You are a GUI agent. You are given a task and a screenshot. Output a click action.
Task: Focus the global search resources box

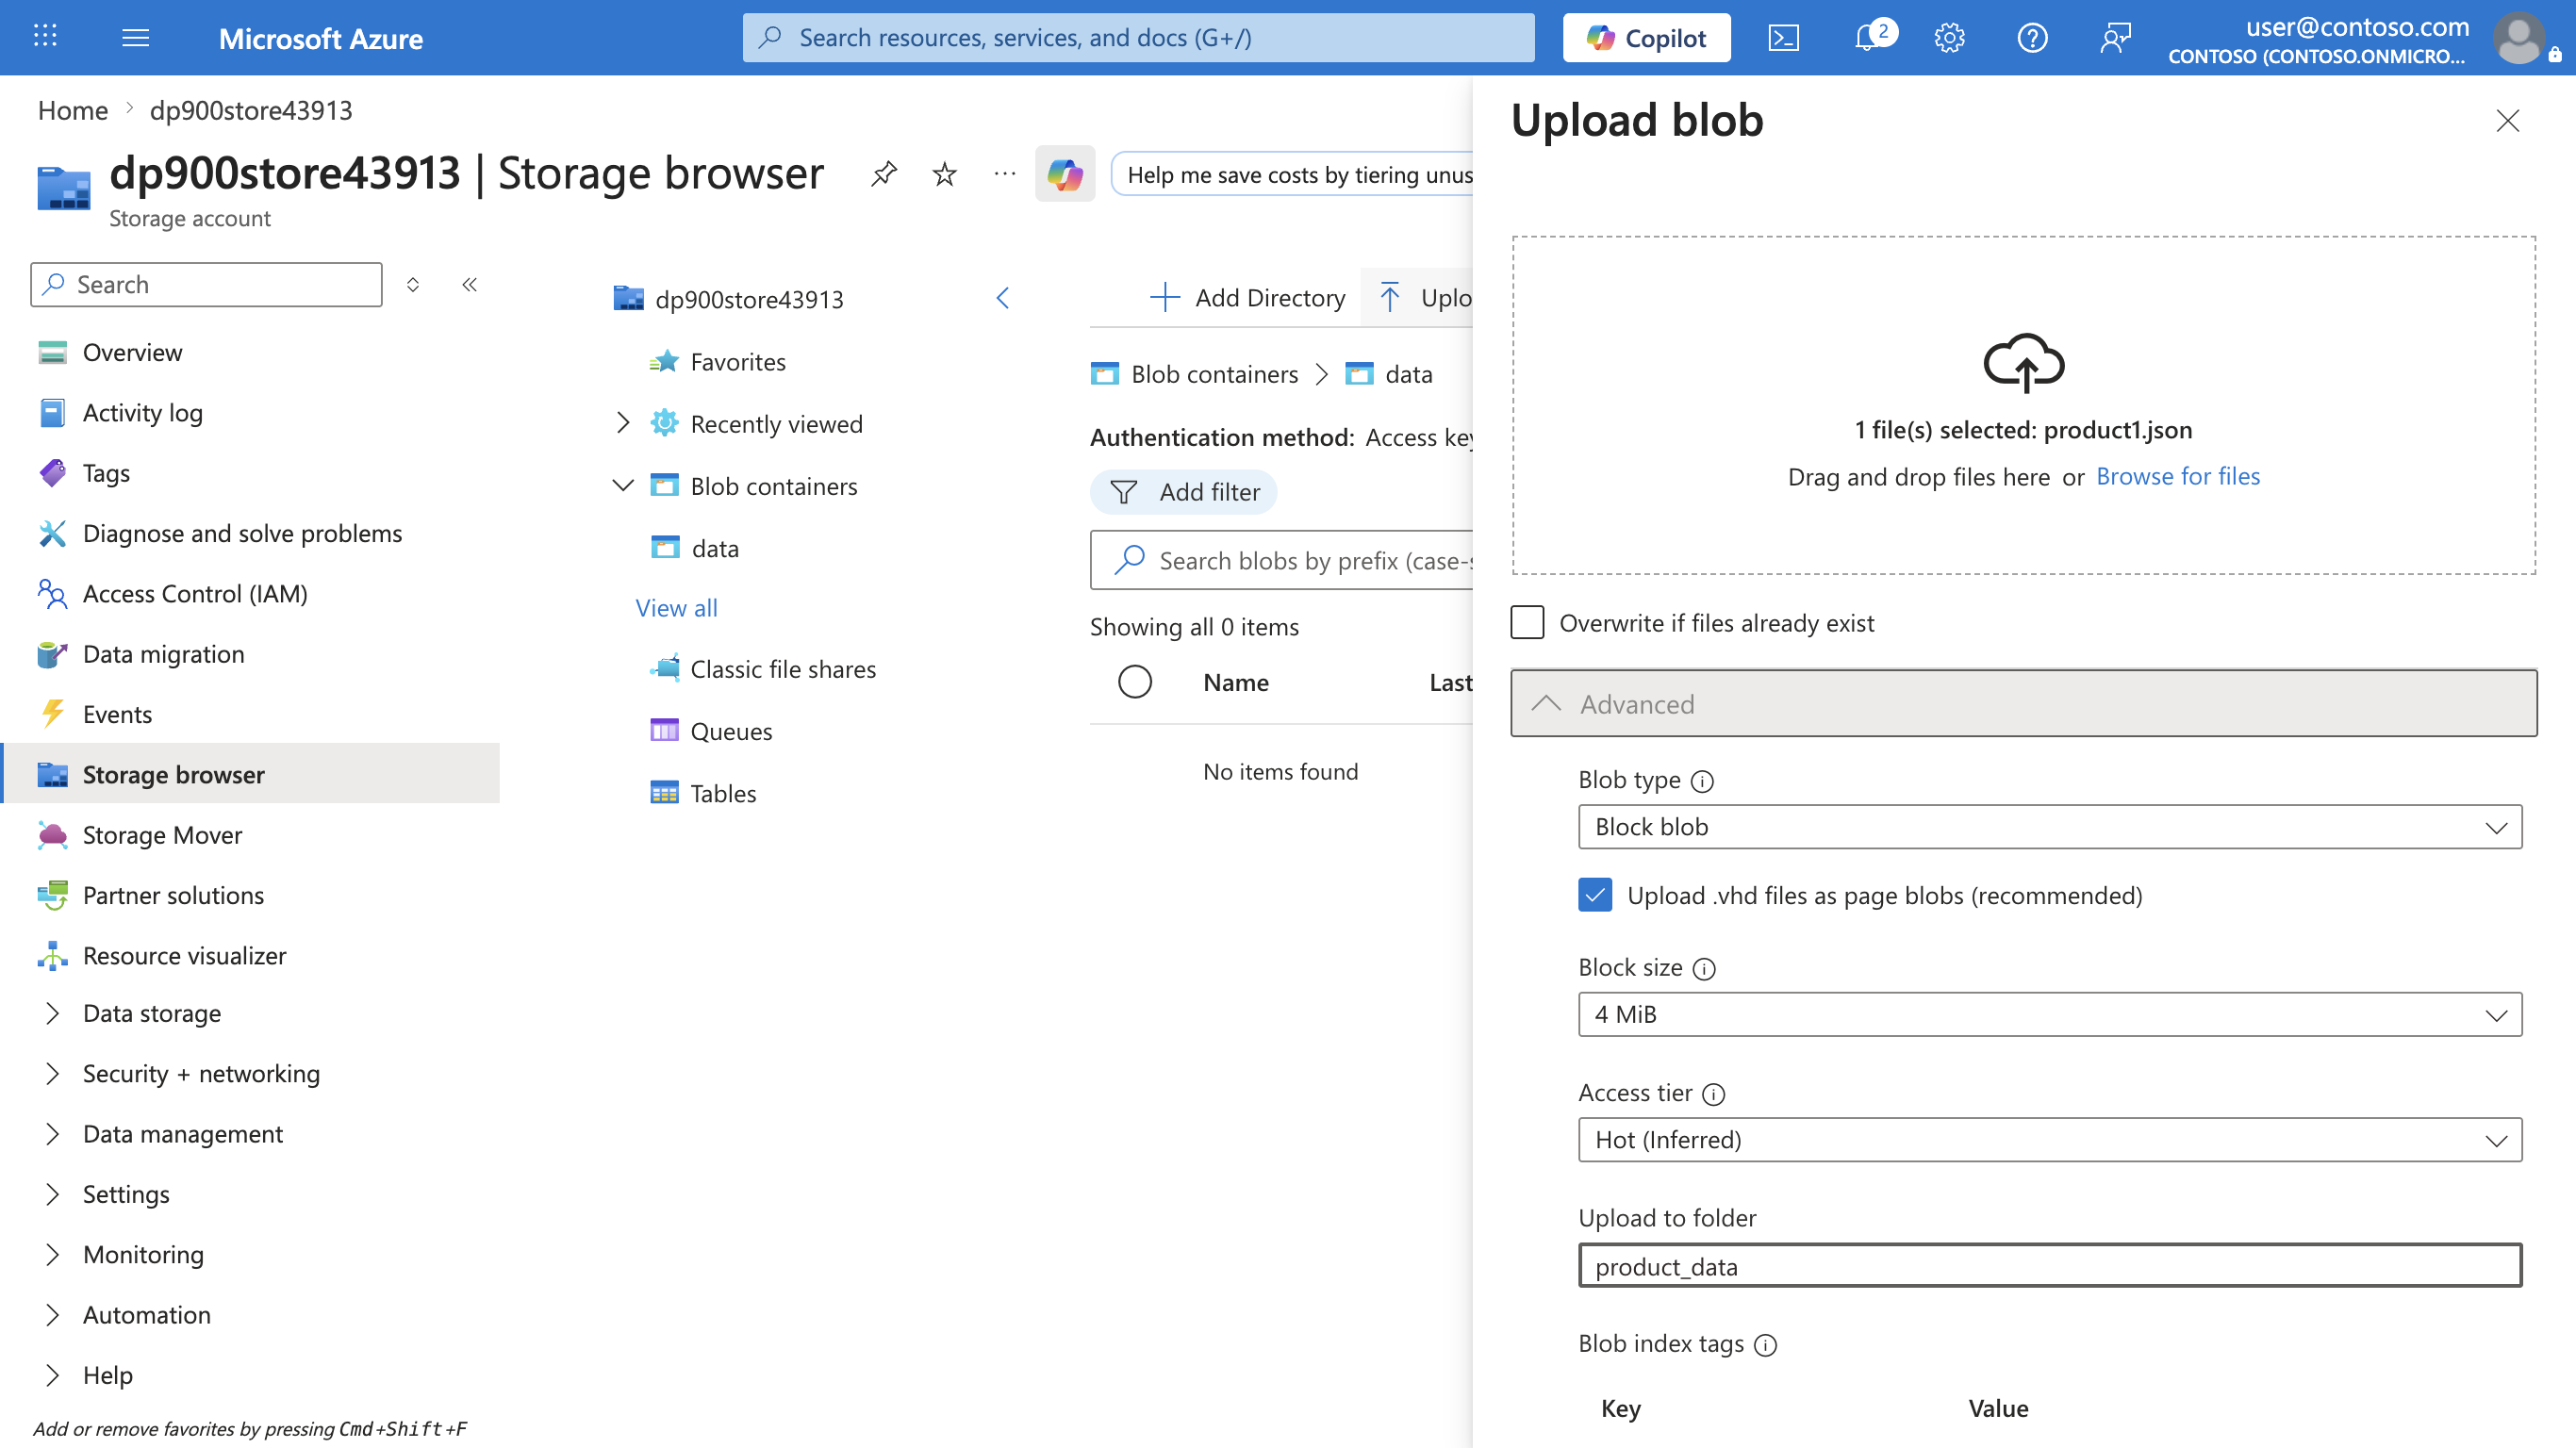pyautogui.click(x=1138, y=38)
